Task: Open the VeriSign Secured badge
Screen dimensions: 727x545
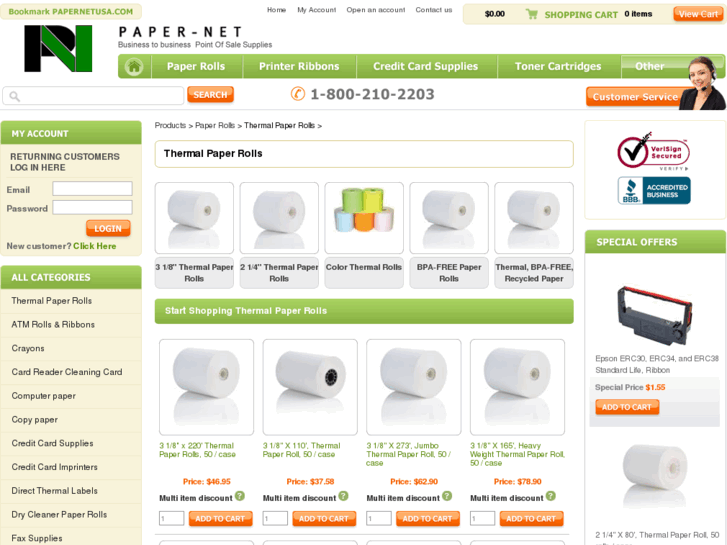Action: [x=653, y=152]
